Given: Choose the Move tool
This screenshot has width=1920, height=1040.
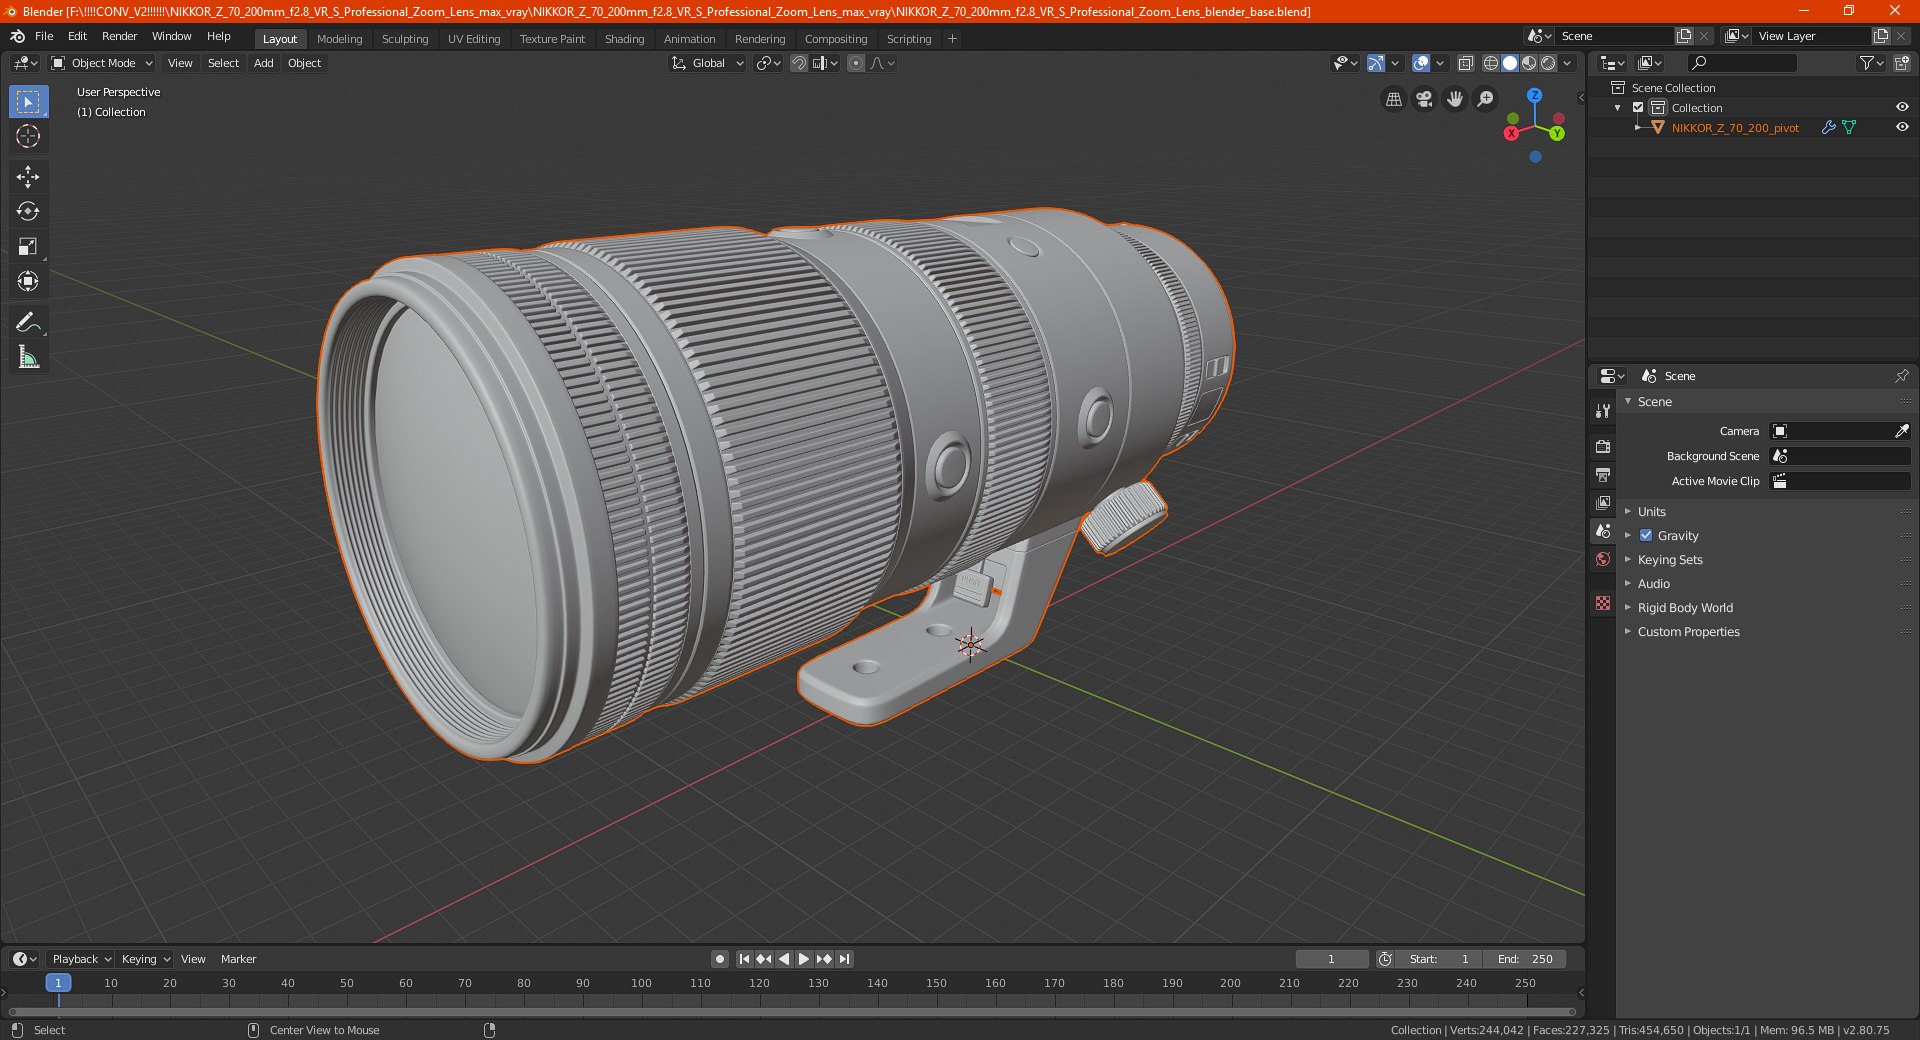Looking at the screenshot, I should [28, 177].
